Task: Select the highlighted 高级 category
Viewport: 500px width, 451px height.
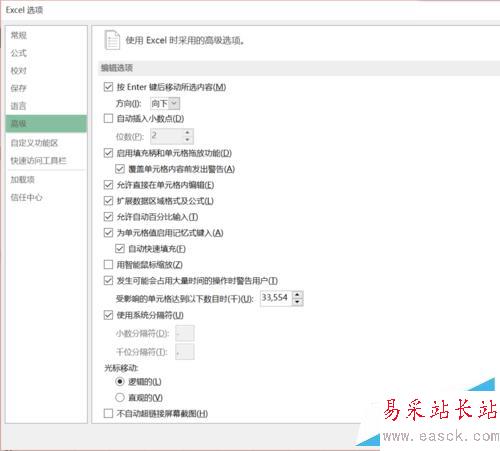Action: (x=46, y=124)
